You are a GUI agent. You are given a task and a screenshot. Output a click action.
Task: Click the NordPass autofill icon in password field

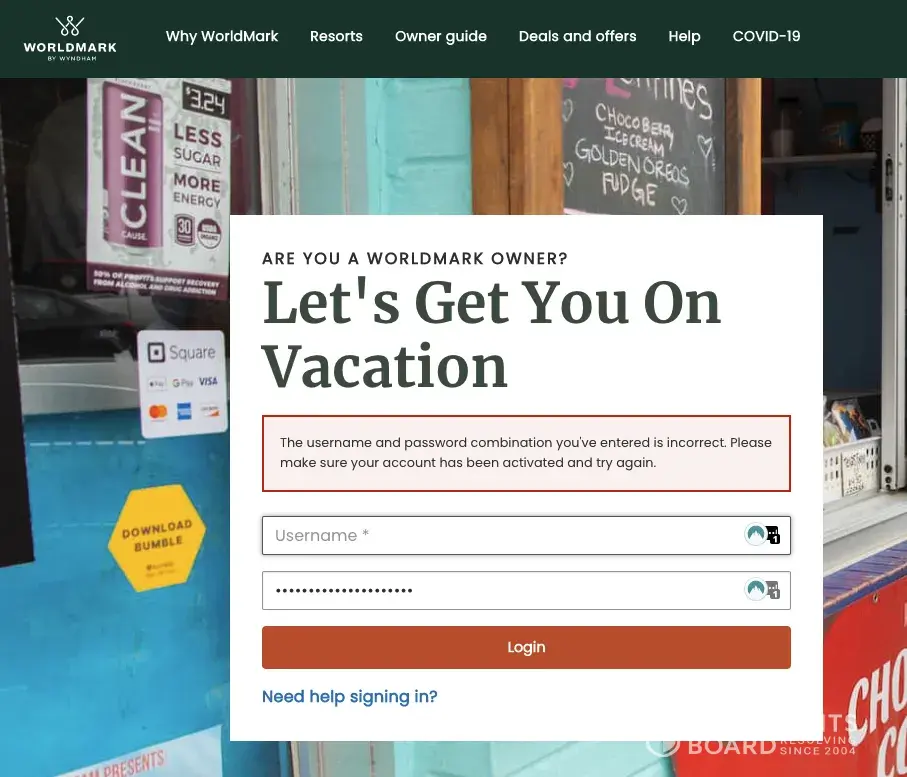pos(755,589)
